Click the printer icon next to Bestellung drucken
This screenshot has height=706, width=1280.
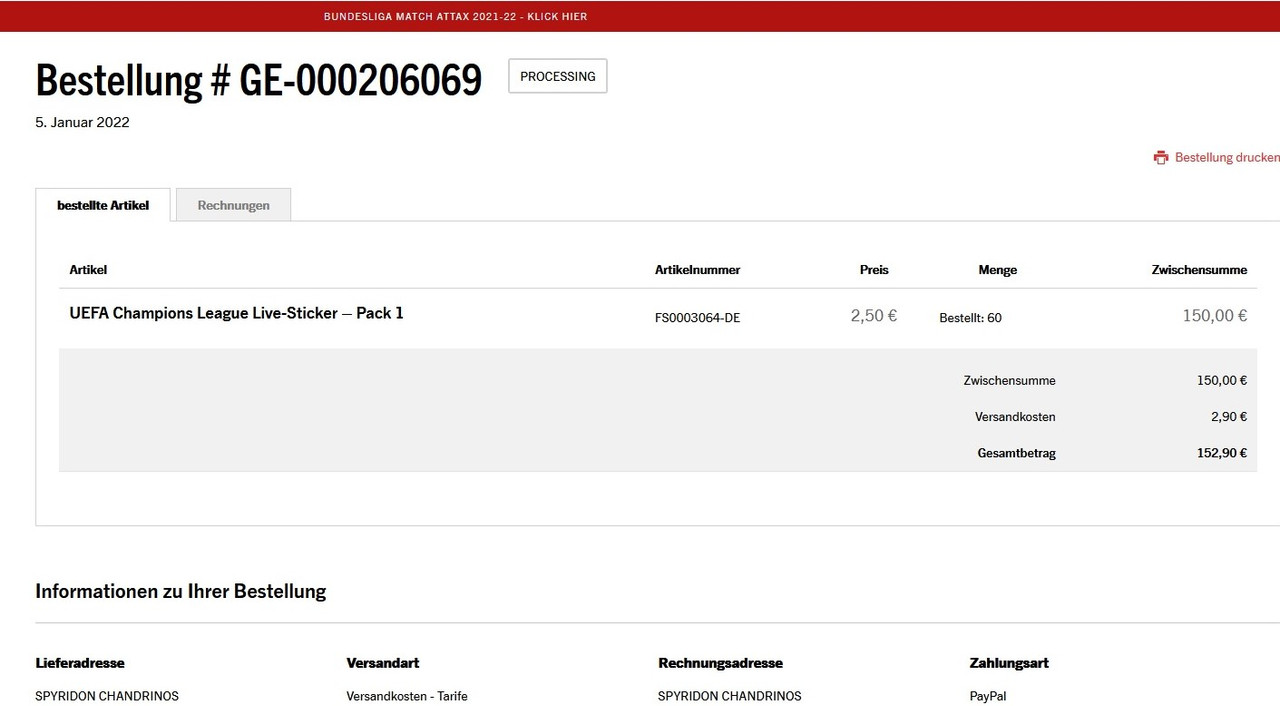point(1160,158)
